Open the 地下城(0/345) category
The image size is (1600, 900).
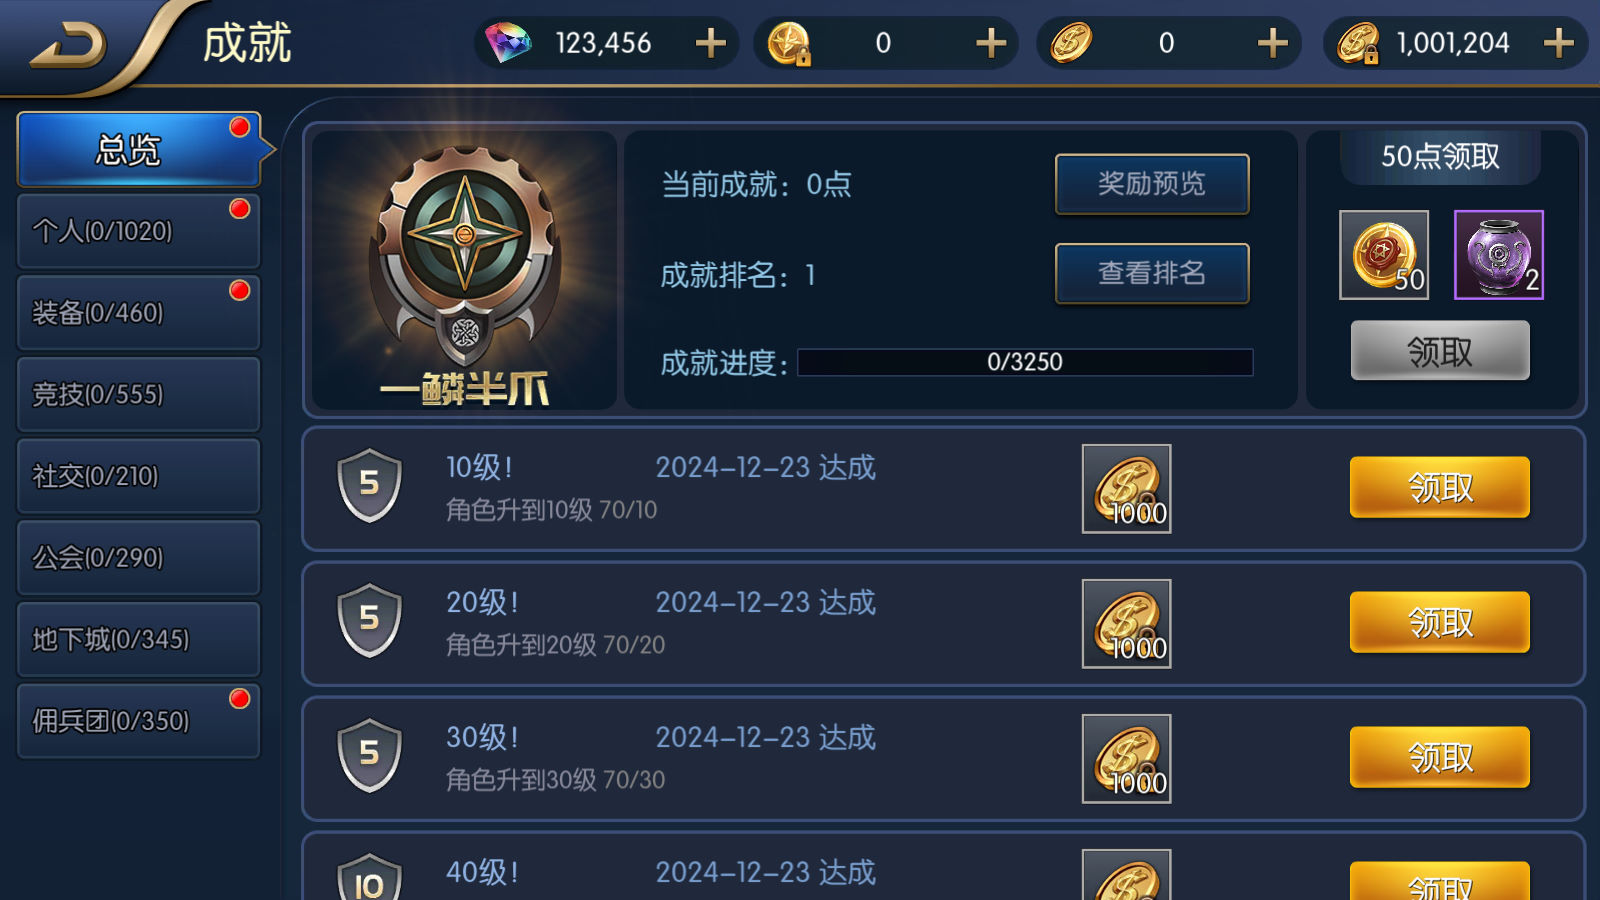[x=139, y=639]
